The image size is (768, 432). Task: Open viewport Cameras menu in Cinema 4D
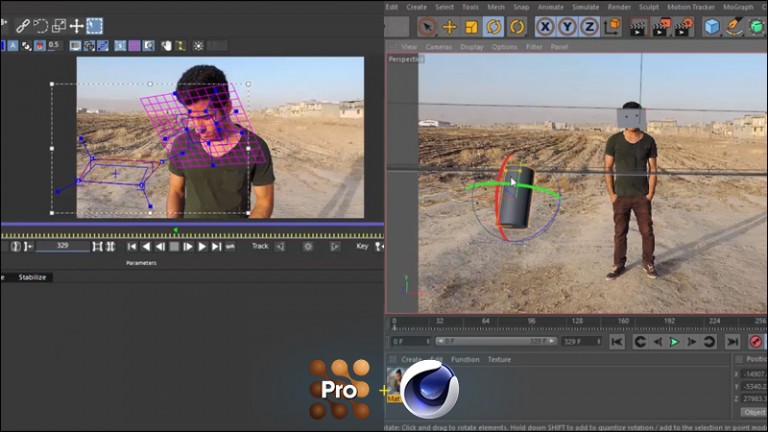(438, 47)
